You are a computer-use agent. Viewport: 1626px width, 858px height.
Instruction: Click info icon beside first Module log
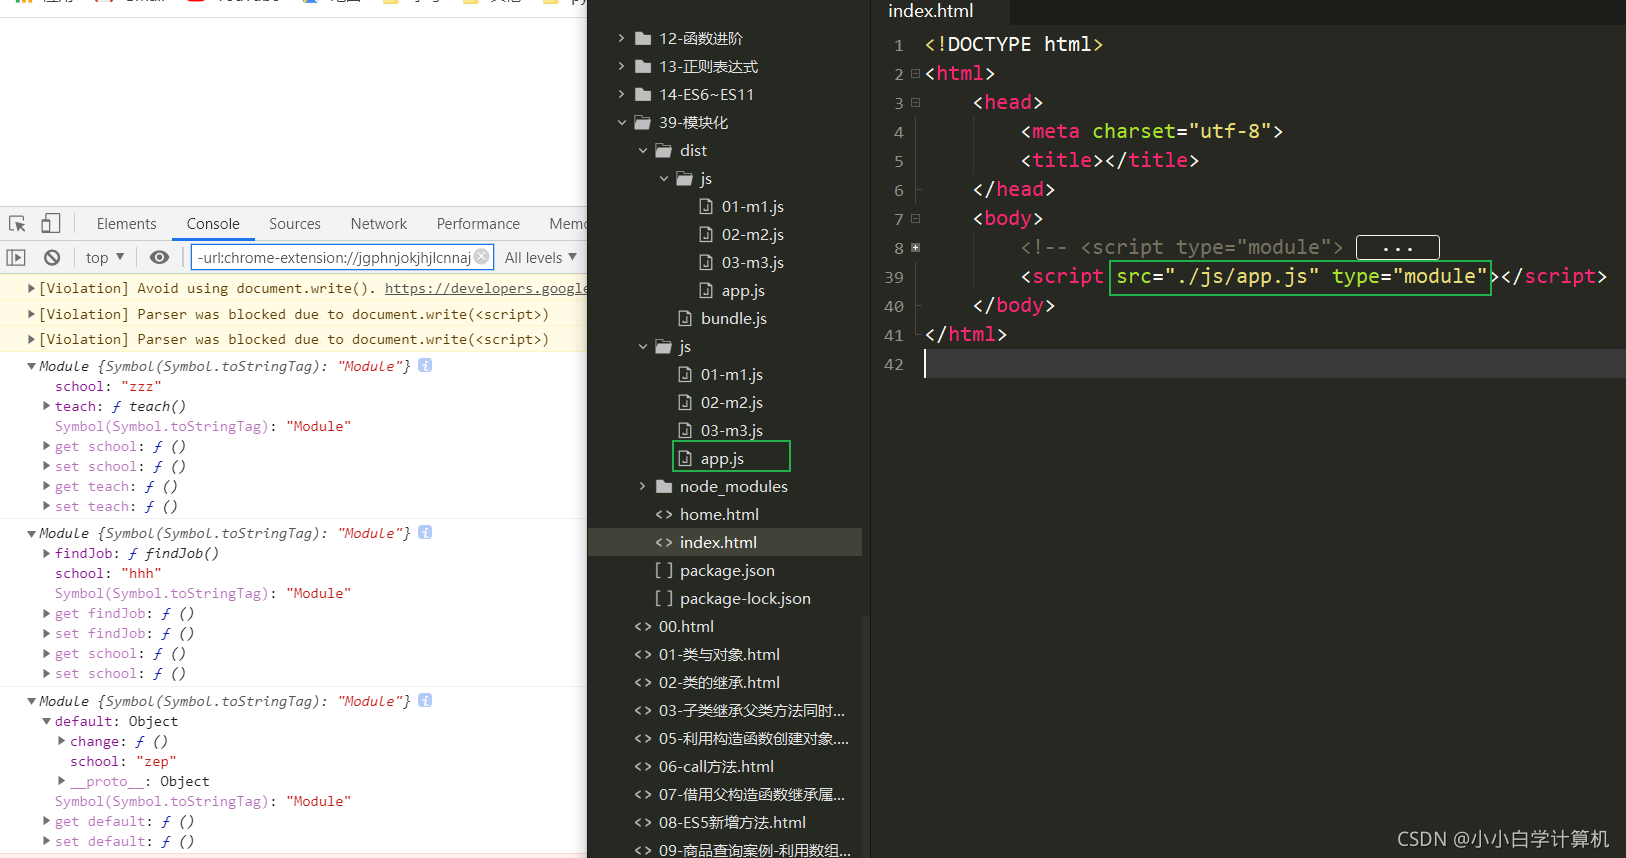click(x=425, y=365)
